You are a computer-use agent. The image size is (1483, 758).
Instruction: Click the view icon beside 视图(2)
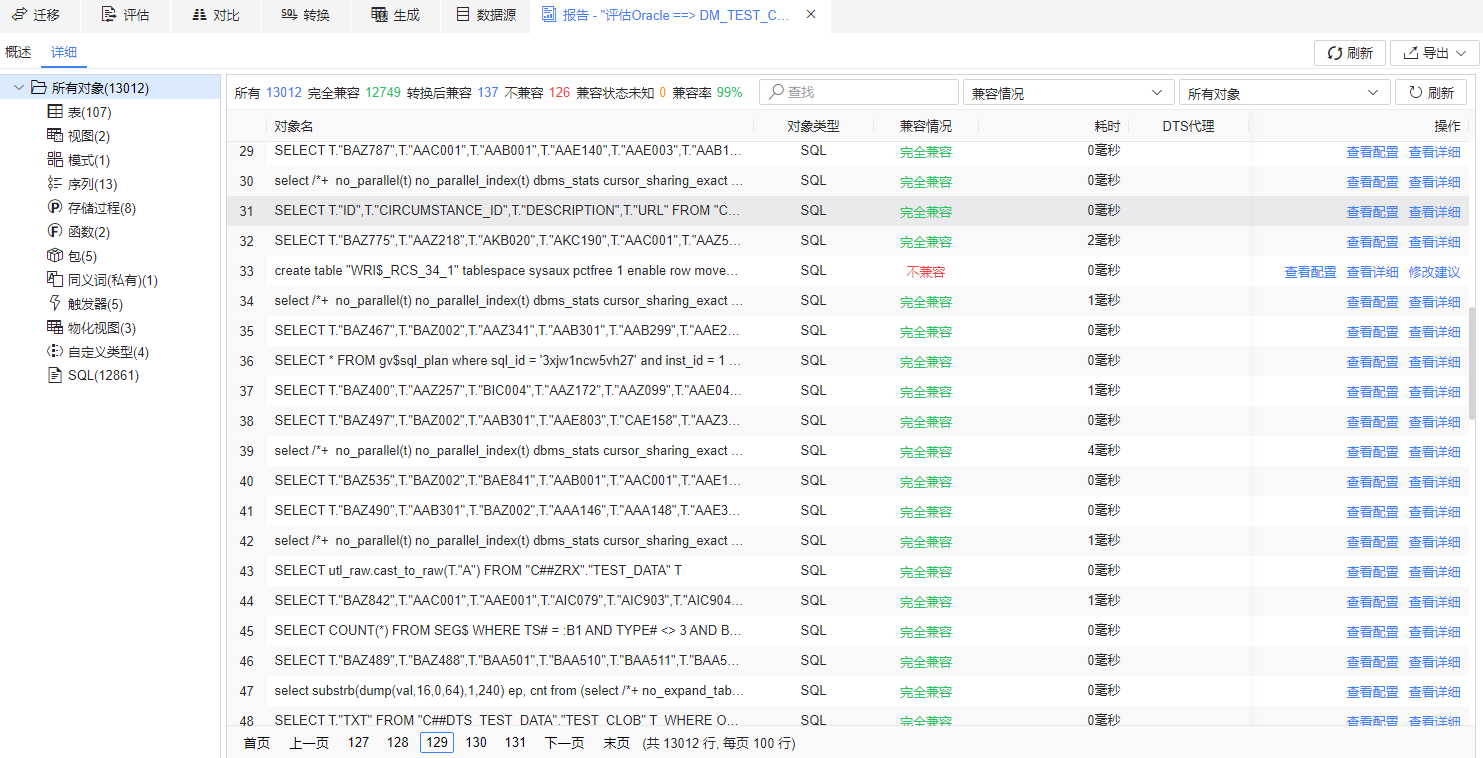click(55, 136)
